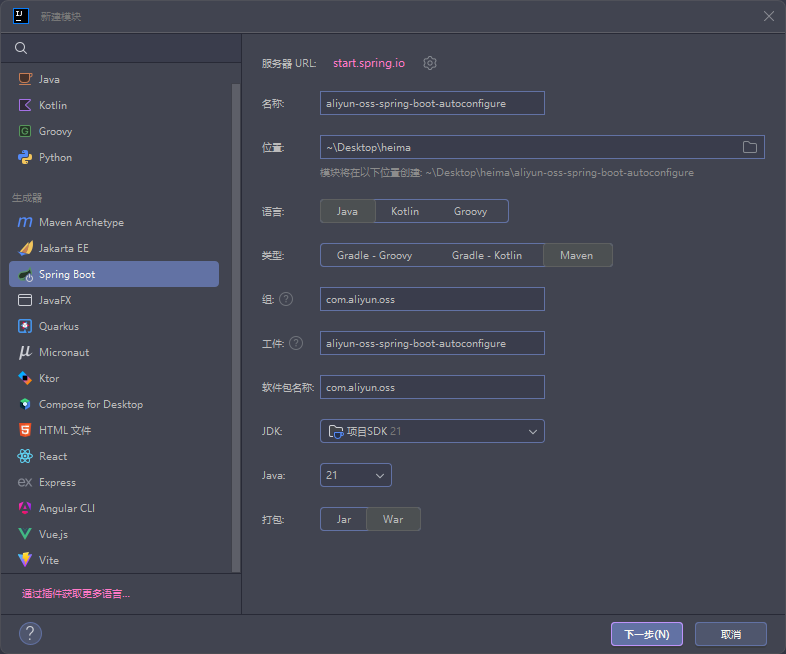Screen dimensions: 786x654
Task: Set language to Java
Action: click(x=347, y=211)
